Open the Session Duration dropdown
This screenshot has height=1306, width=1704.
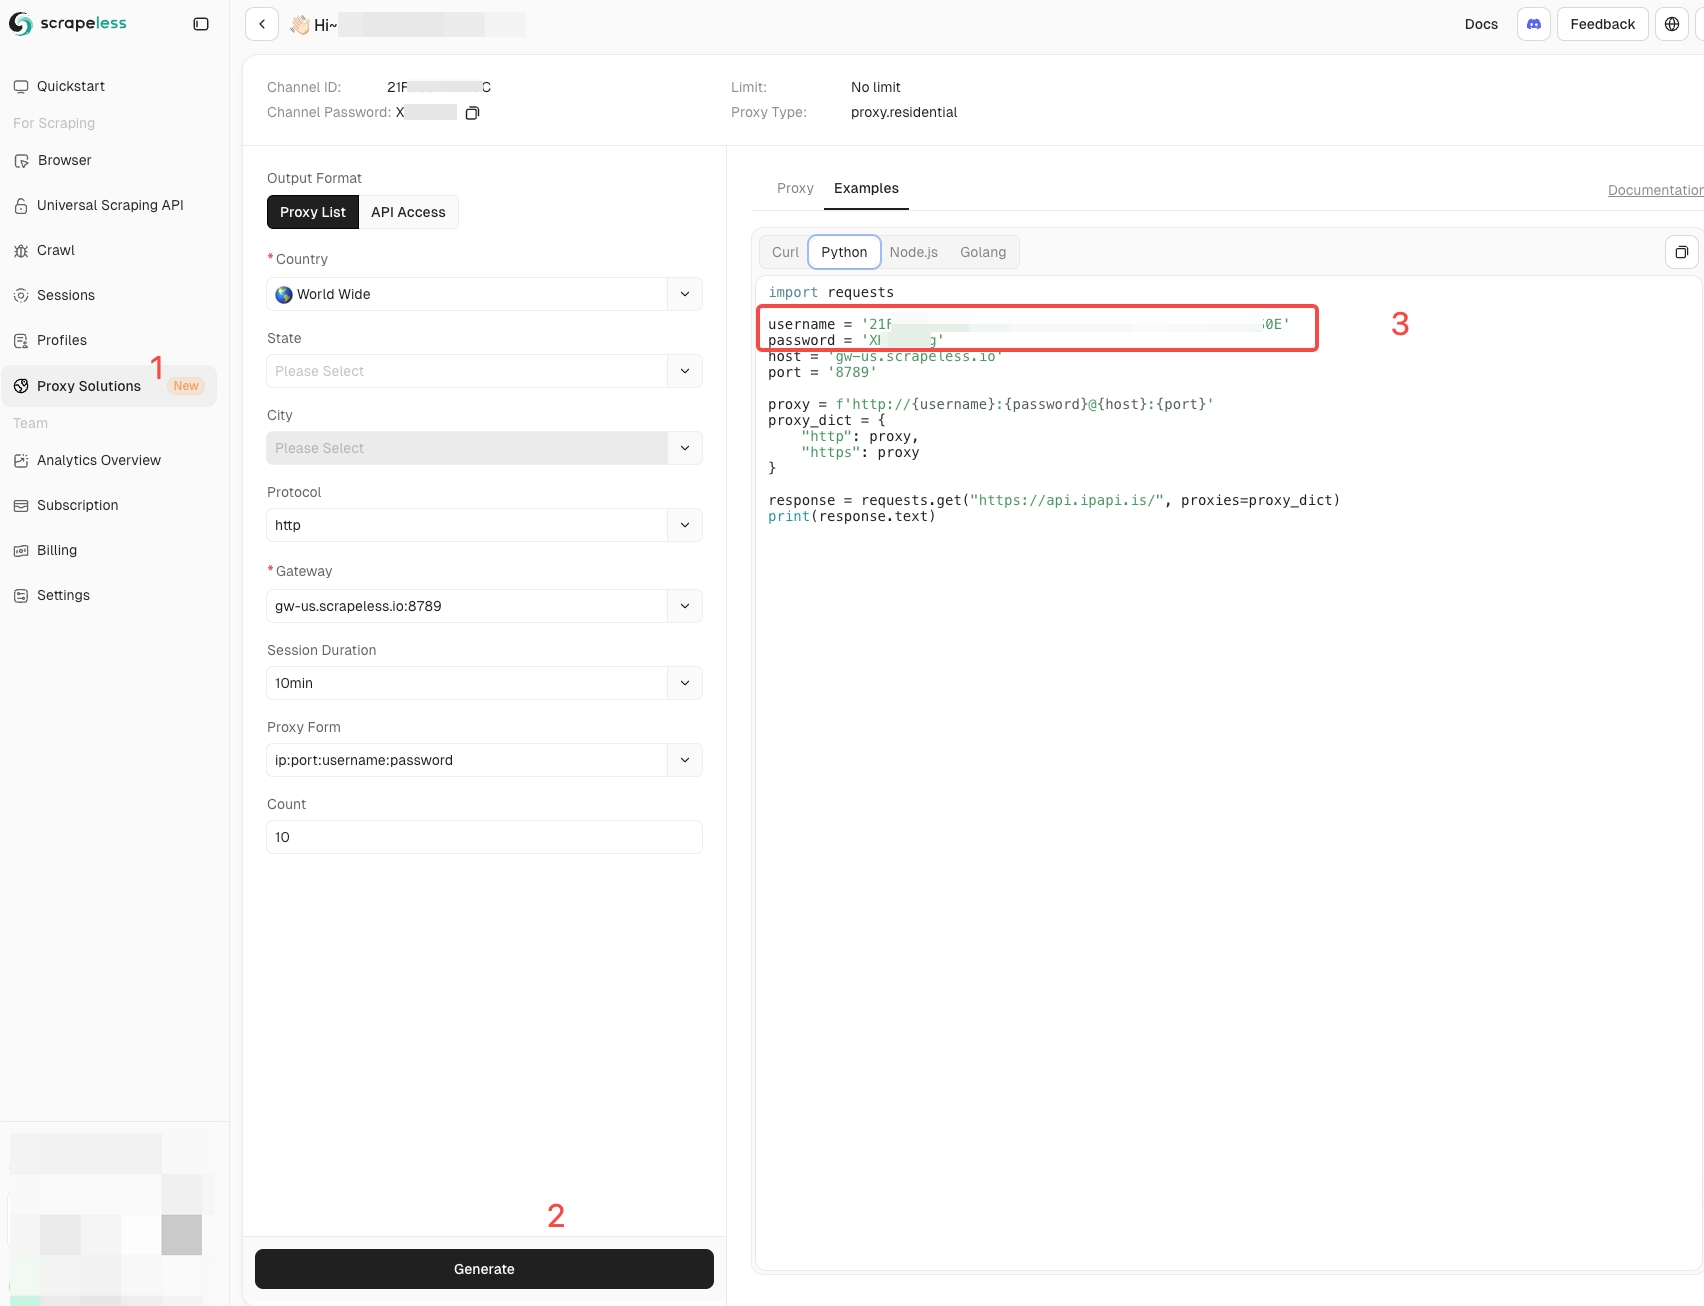[484, 683]
